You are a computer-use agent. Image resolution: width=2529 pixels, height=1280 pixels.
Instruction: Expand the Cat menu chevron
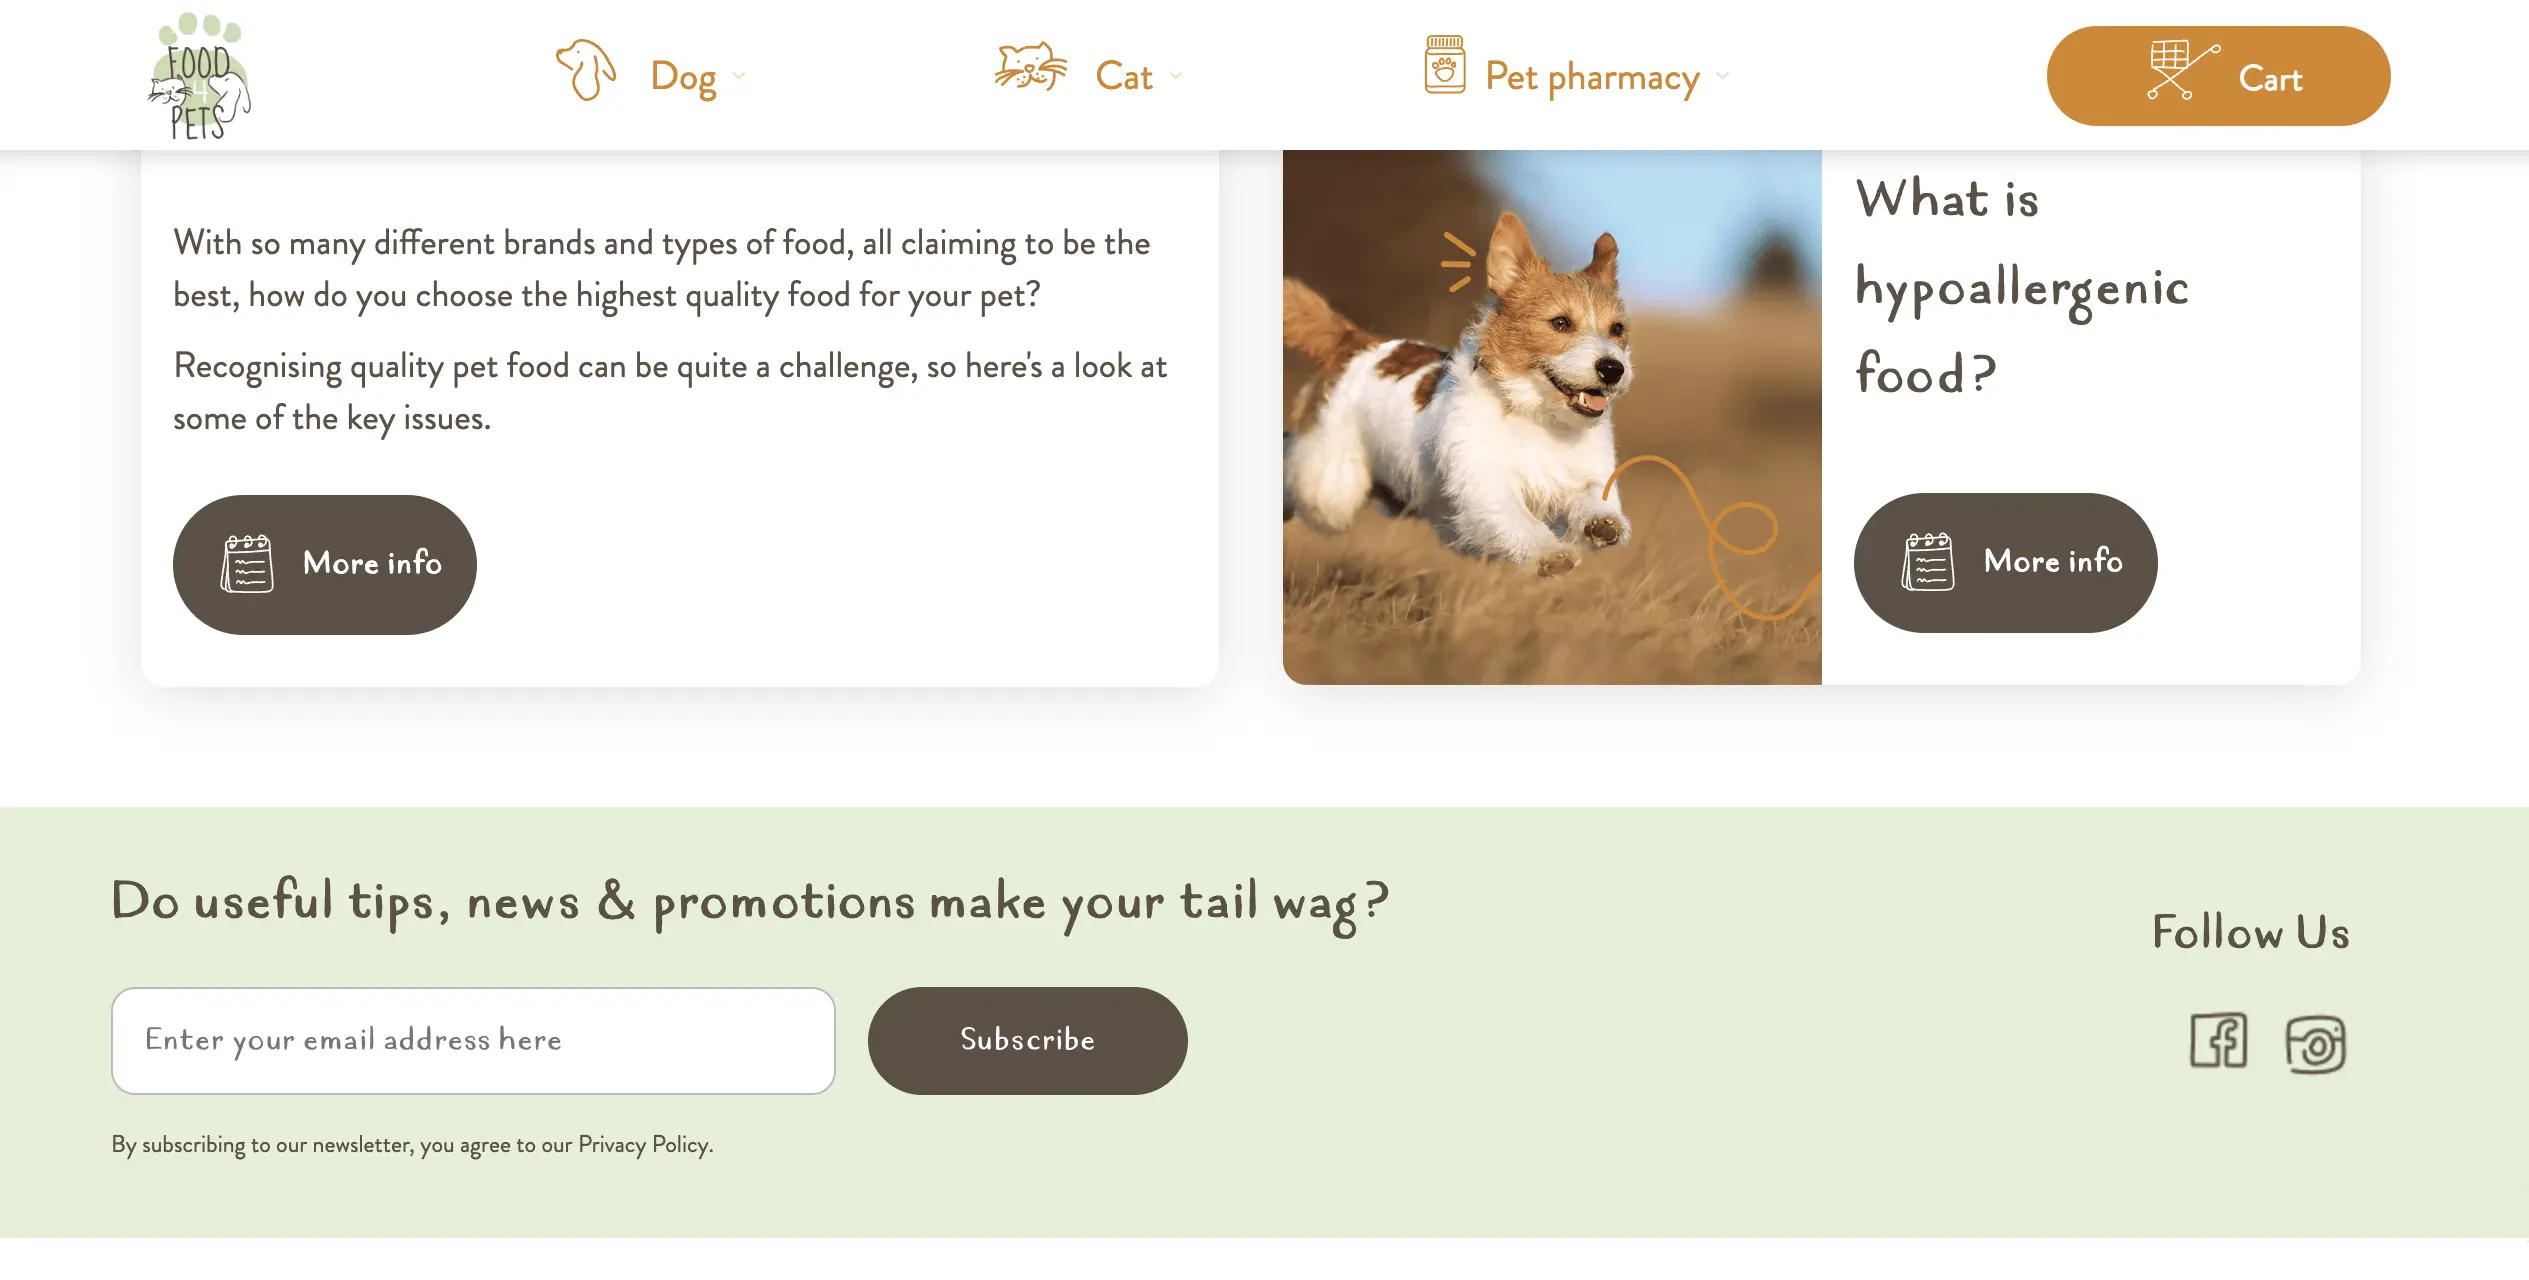point(1176,76)
